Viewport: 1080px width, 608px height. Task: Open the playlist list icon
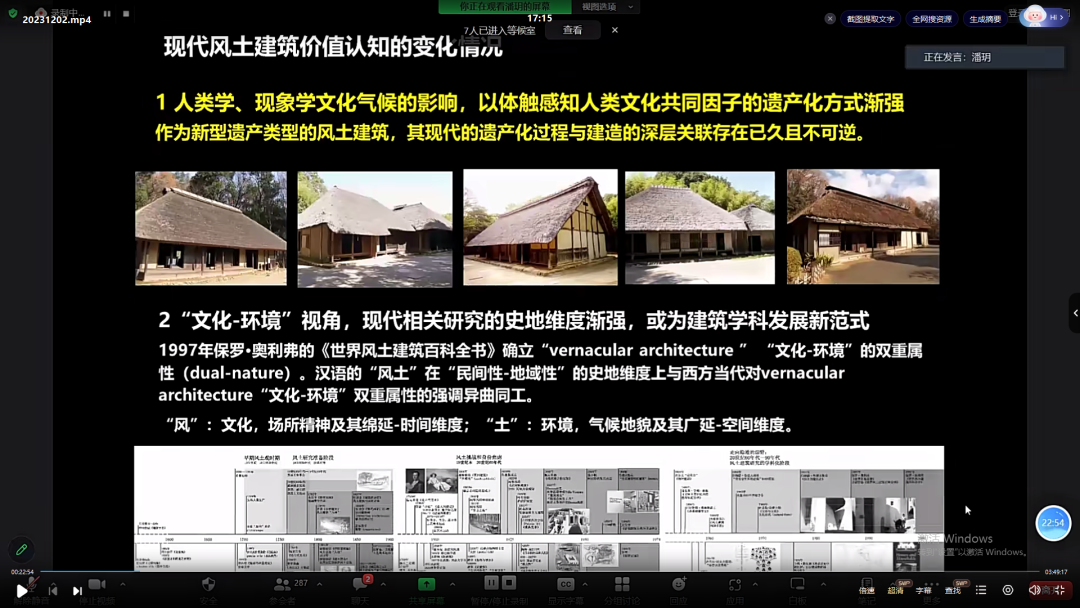pyautogui.click(x=981, y=590)
